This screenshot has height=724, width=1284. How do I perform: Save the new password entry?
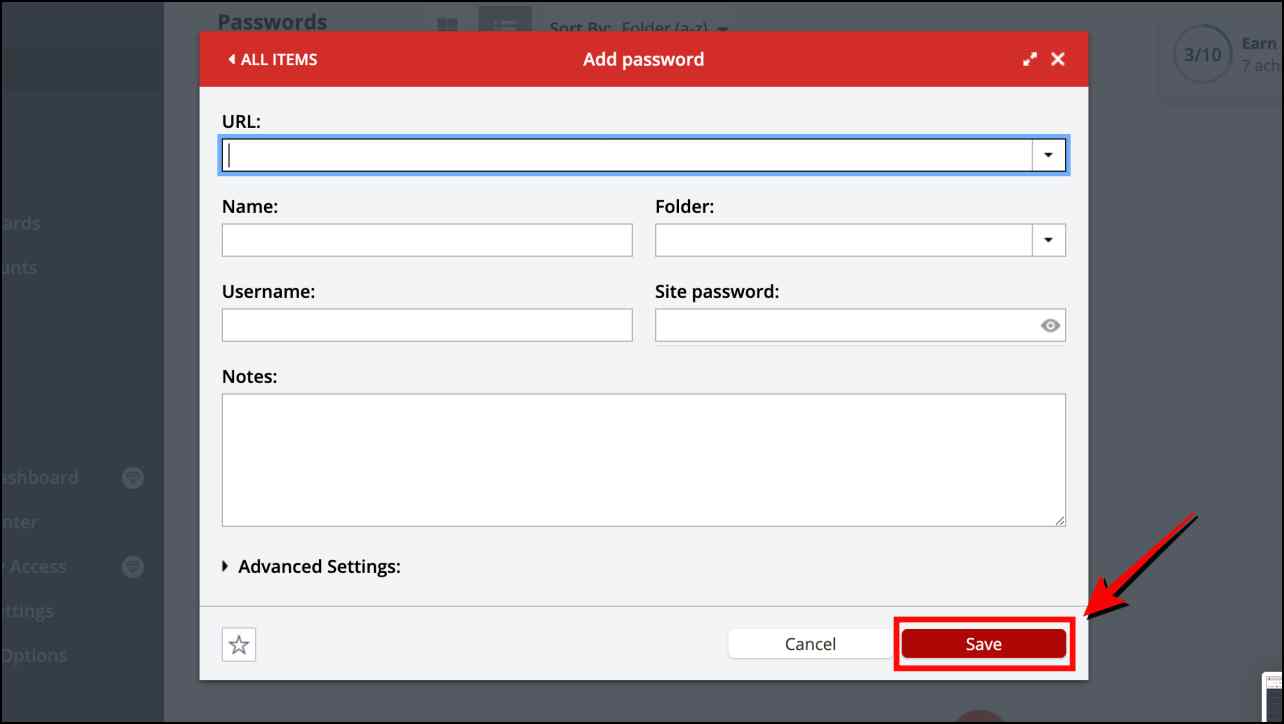tap(983, 644)
